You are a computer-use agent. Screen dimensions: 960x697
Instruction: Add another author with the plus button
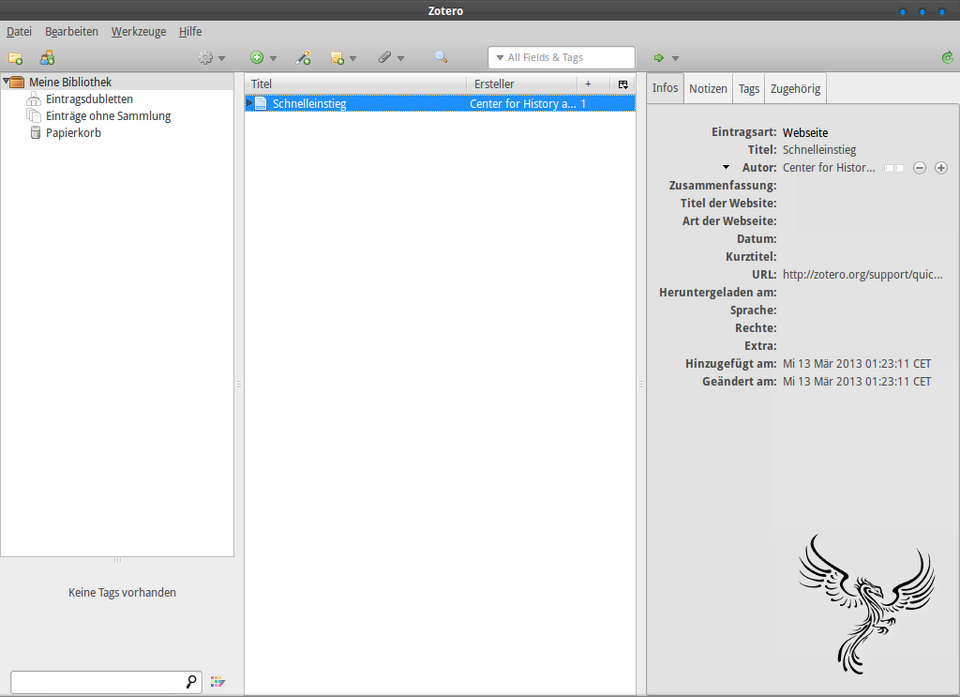point(940,168)
